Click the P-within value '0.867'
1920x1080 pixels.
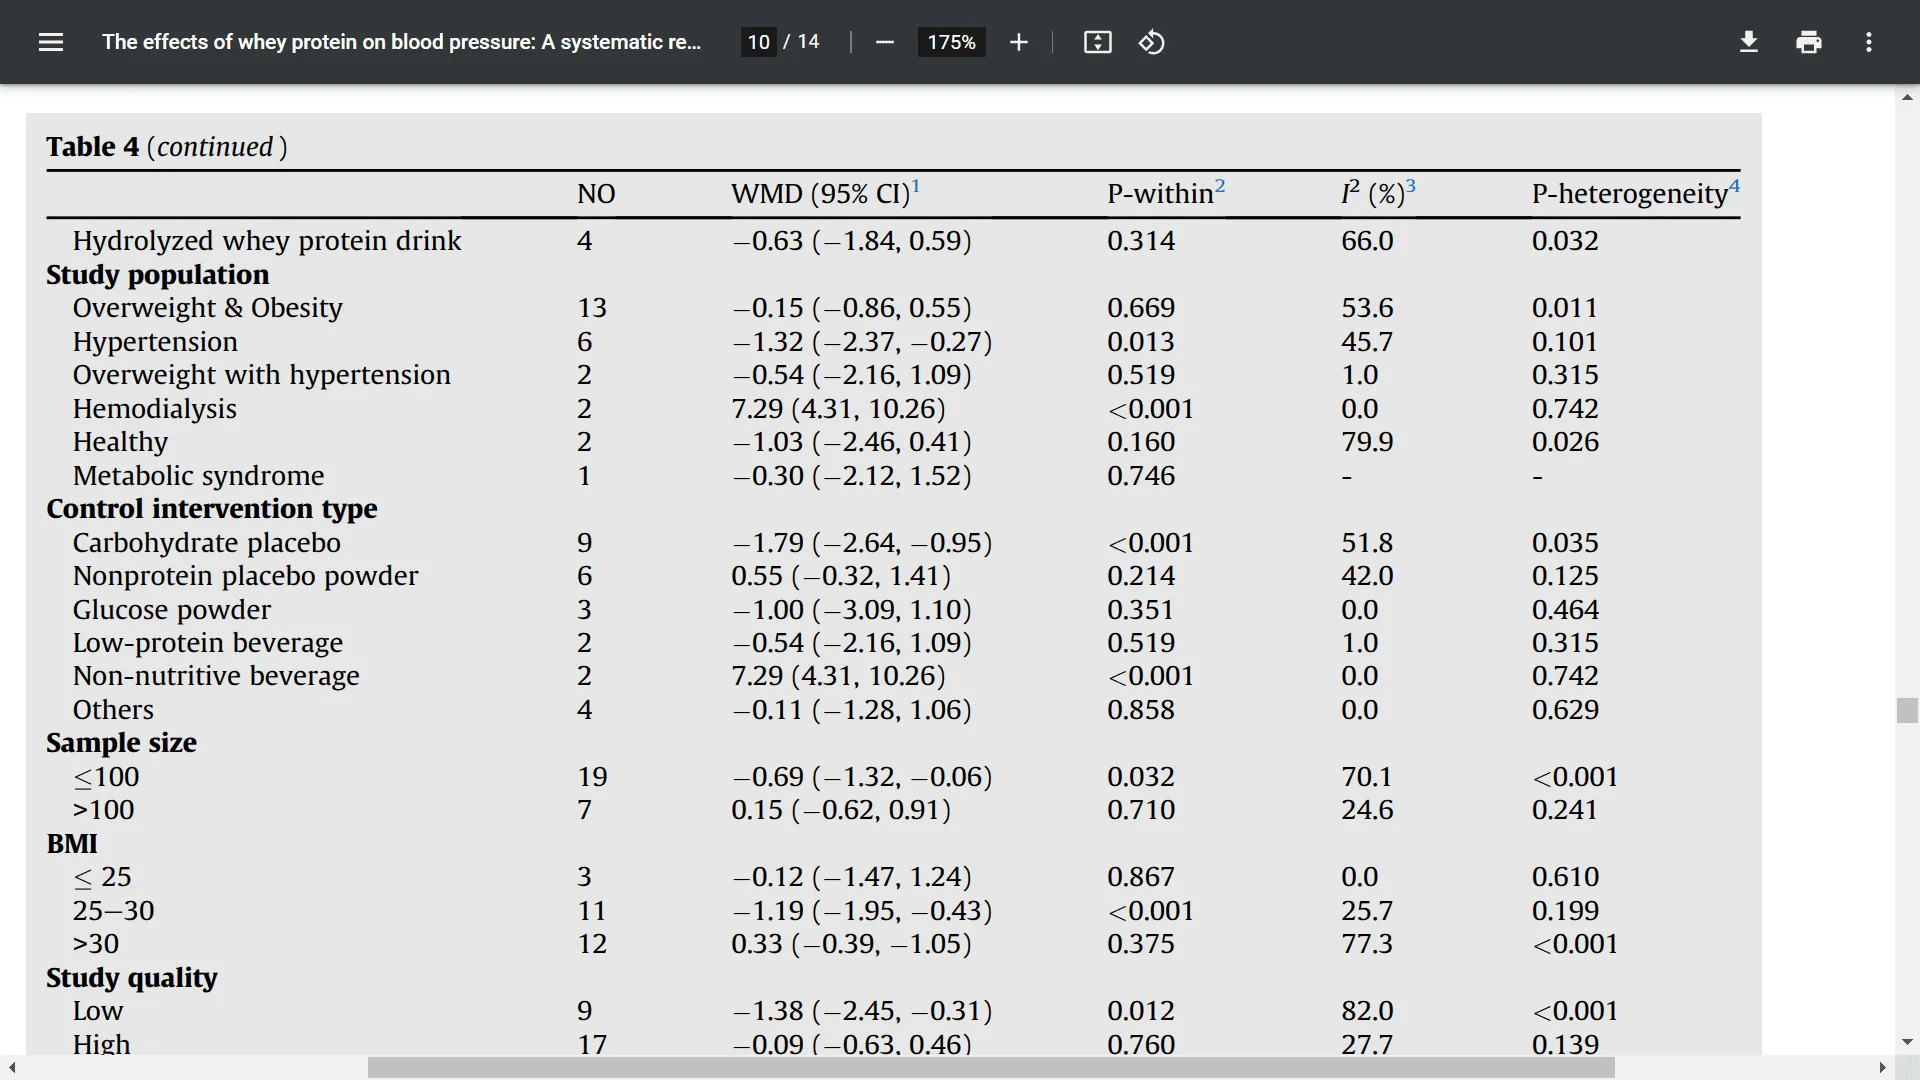(x=1141, y=877)
